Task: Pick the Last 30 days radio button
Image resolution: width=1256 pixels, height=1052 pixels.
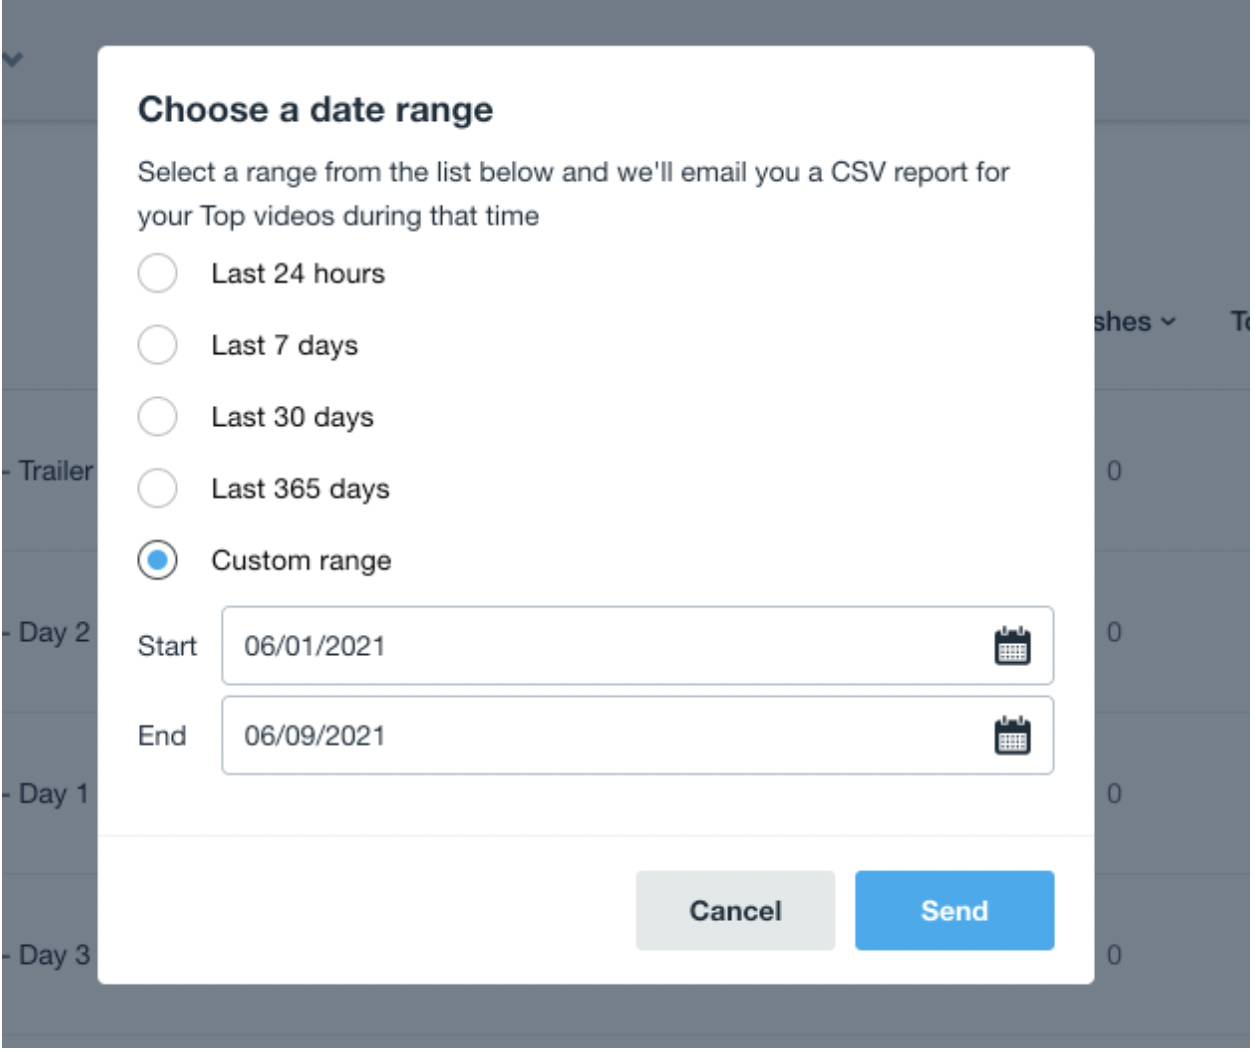Action: pos(157,417)
